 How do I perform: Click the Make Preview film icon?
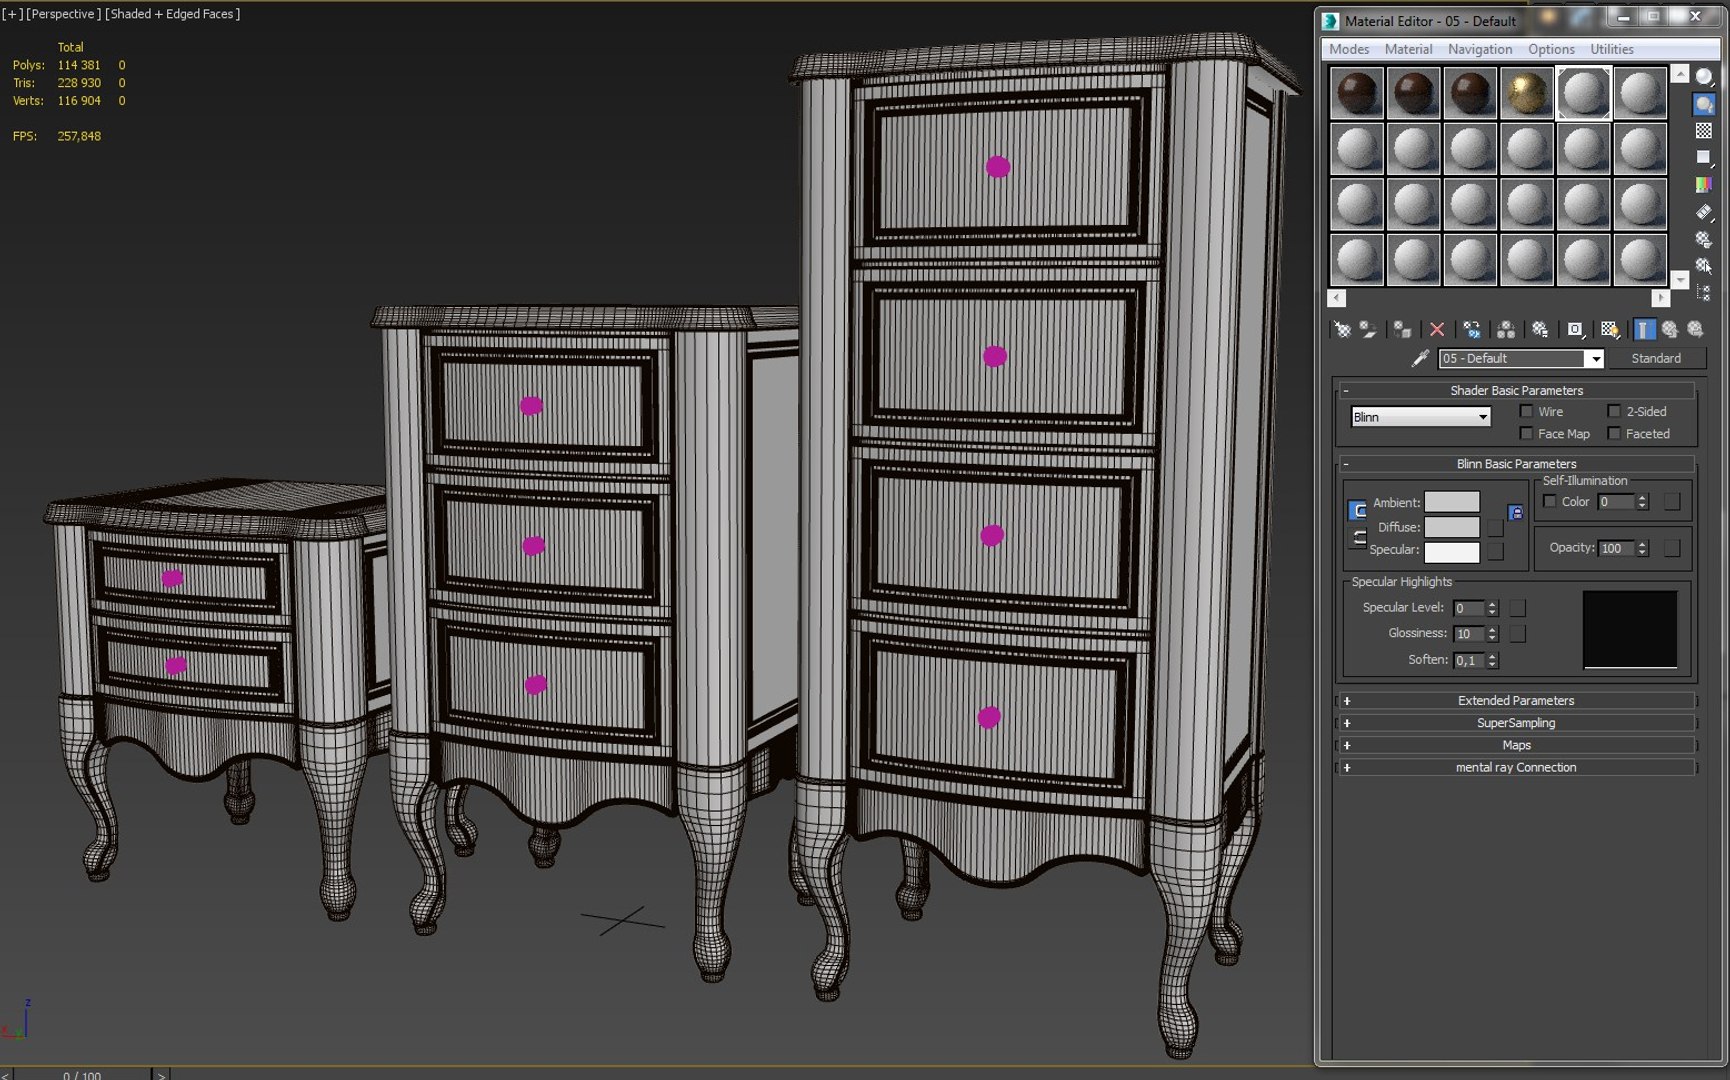(x=1704, y=212)
